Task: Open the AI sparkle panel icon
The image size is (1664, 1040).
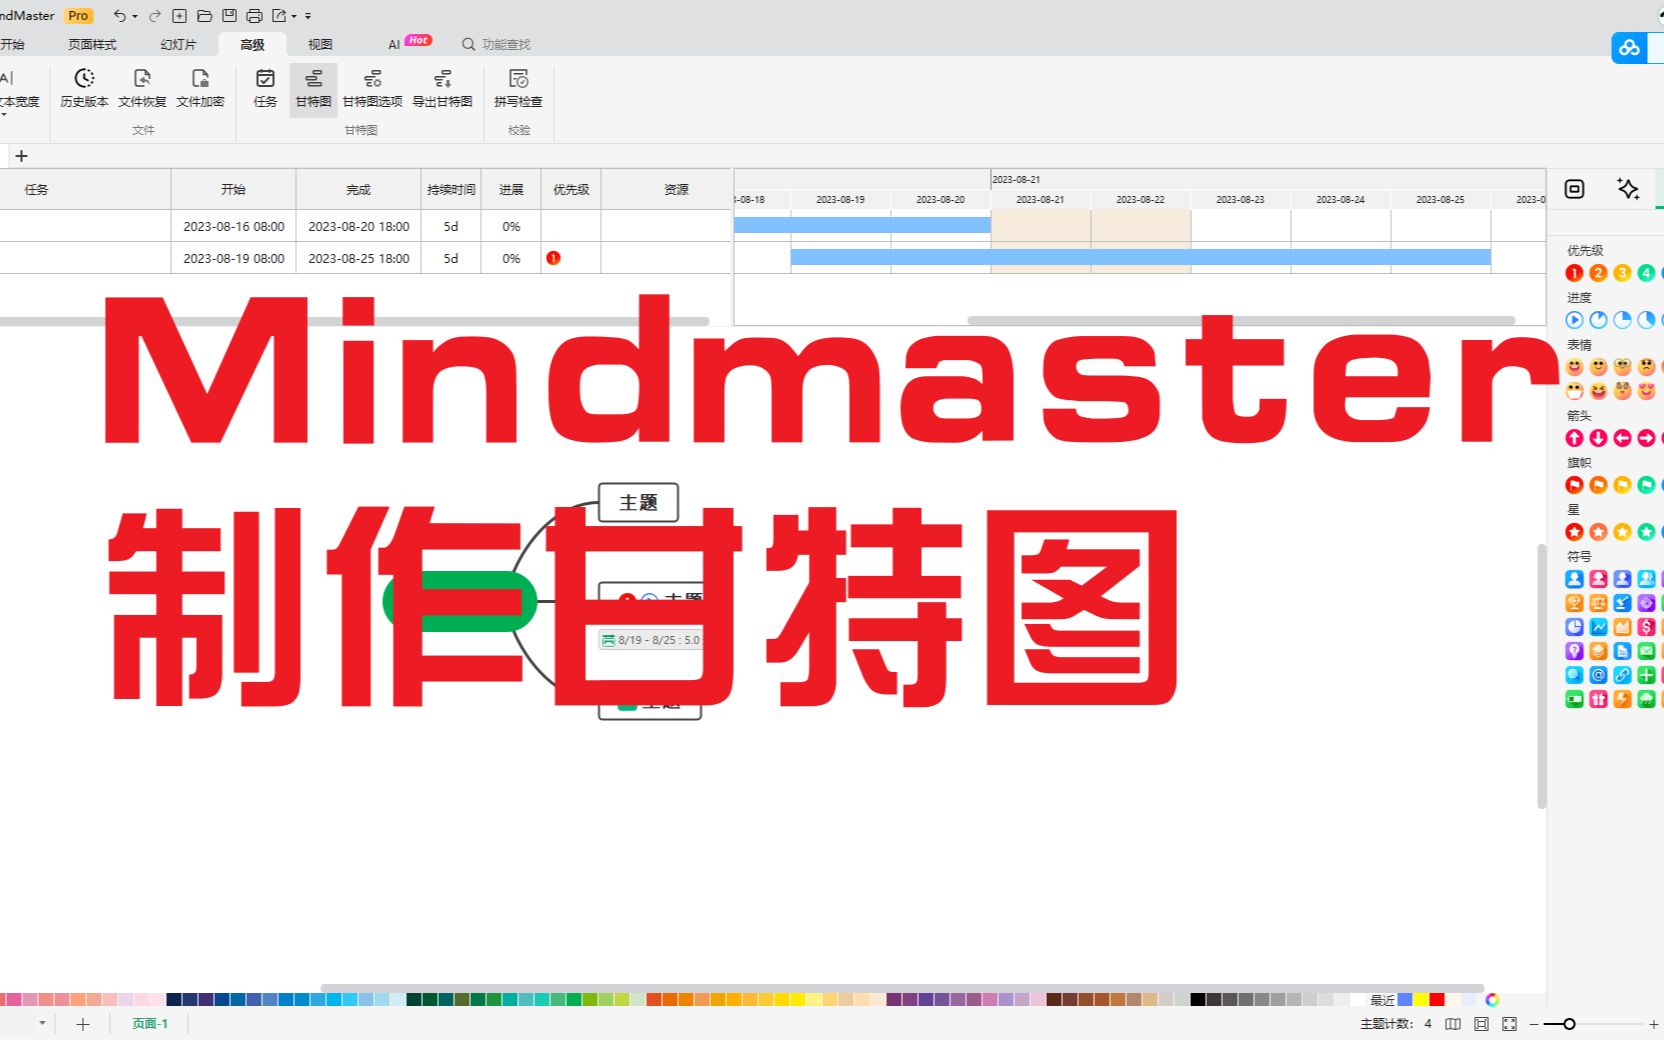Action: 1627,189
